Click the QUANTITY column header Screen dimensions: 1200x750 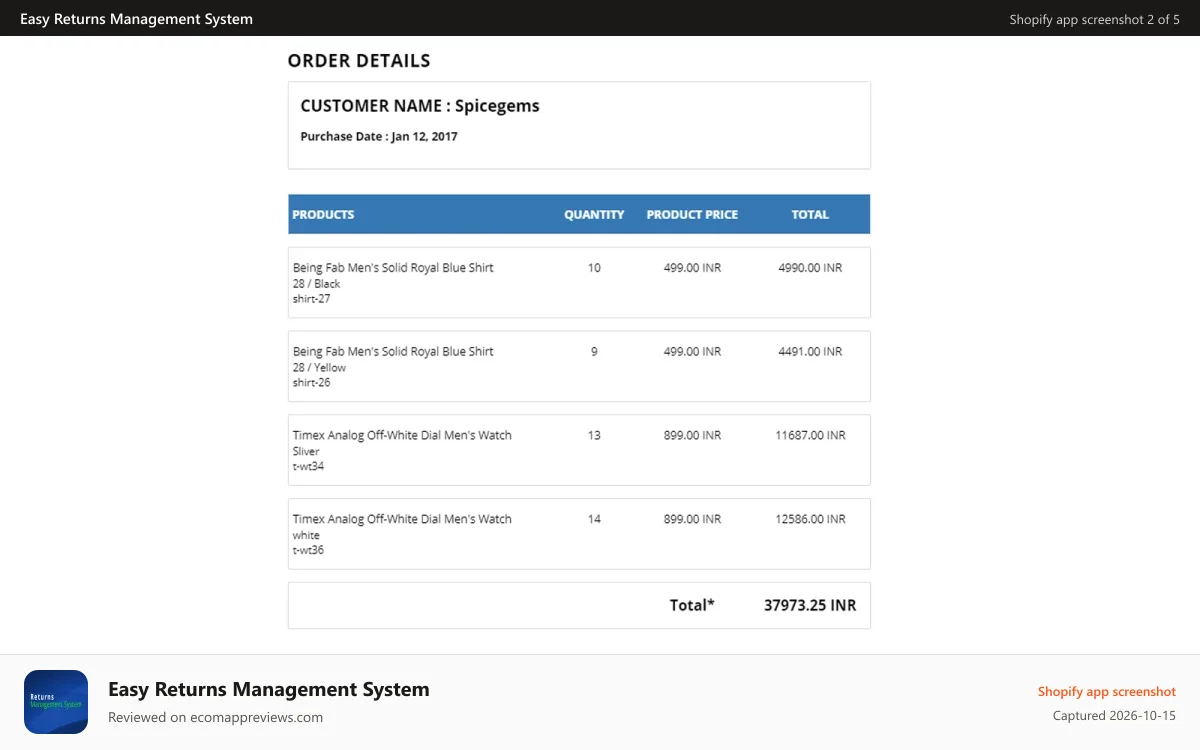(x=594, y=214)
